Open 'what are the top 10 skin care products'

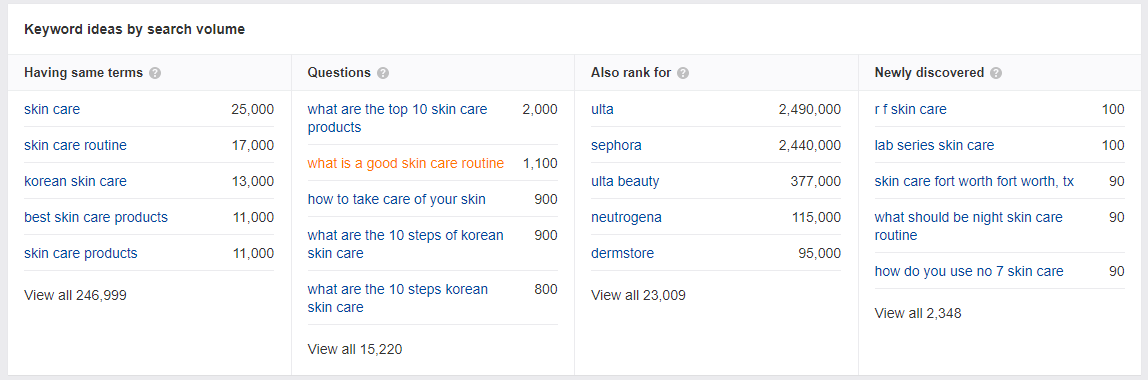point(398,119)
